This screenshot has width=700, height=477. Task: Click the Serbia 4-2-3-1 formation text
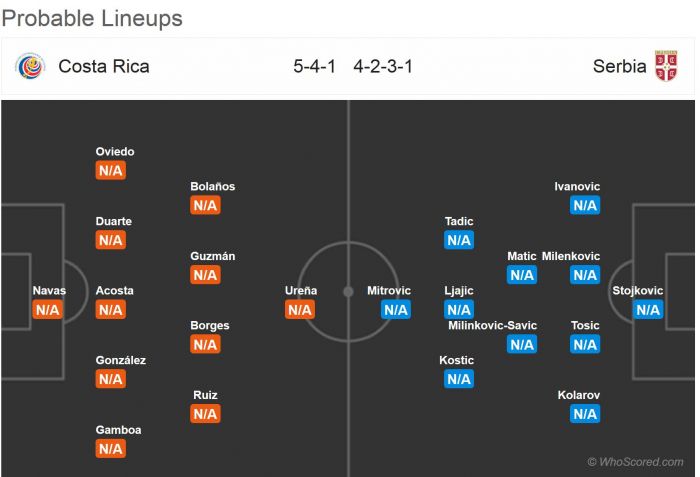point(383,67)
